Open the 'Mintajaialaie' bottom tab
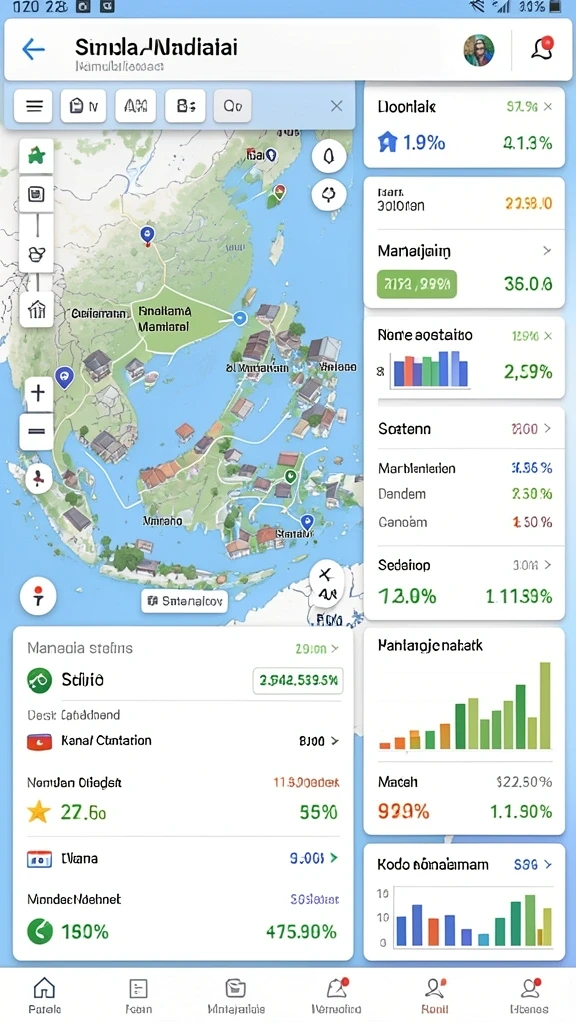This screenshot has width=576, height=1024. click(236, 996)
